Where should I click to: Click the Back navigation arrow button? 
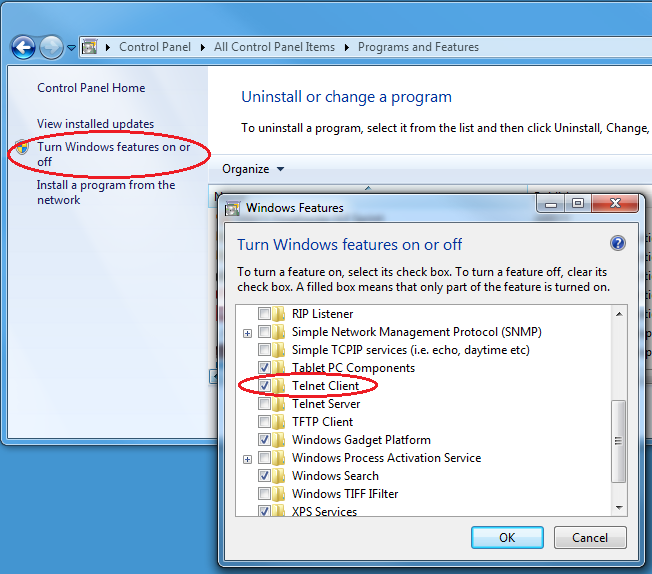click(x=23, y=47)
